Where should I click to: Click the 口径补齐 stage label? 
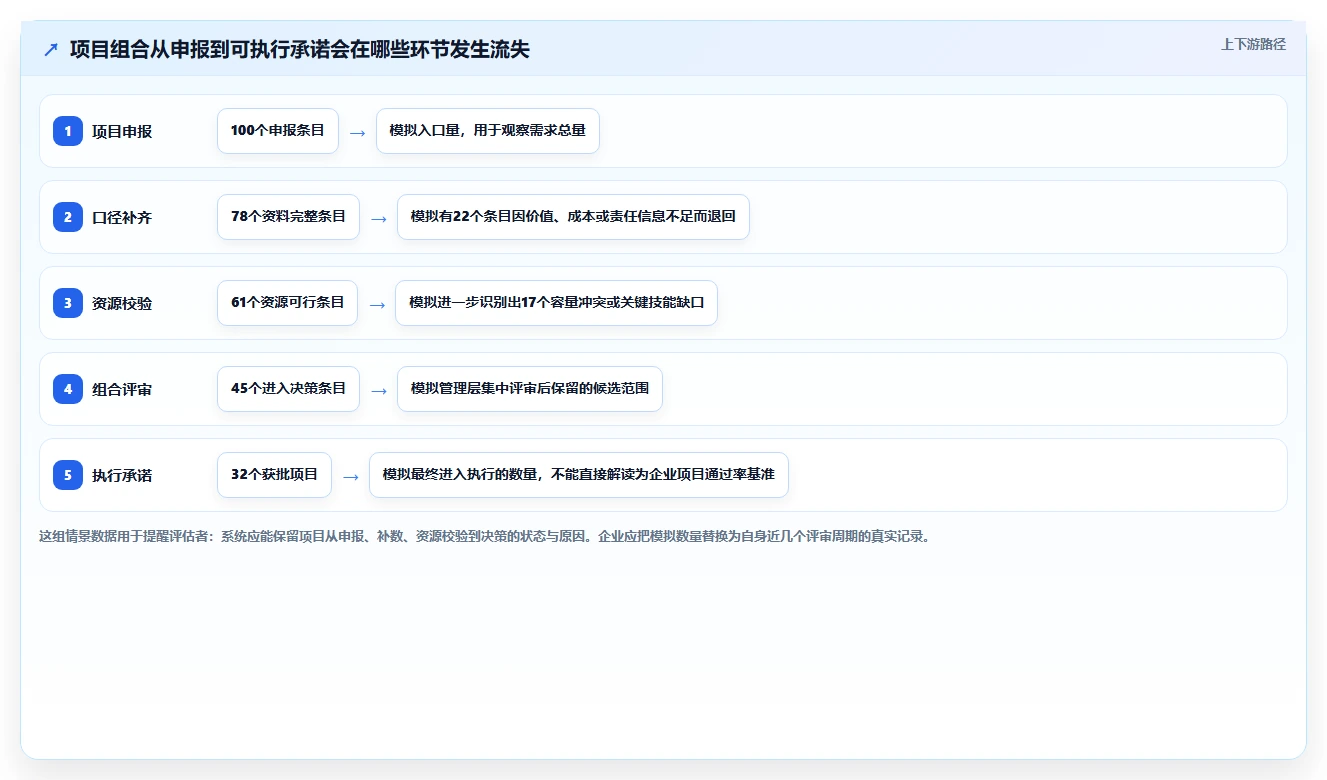(122, 217)
